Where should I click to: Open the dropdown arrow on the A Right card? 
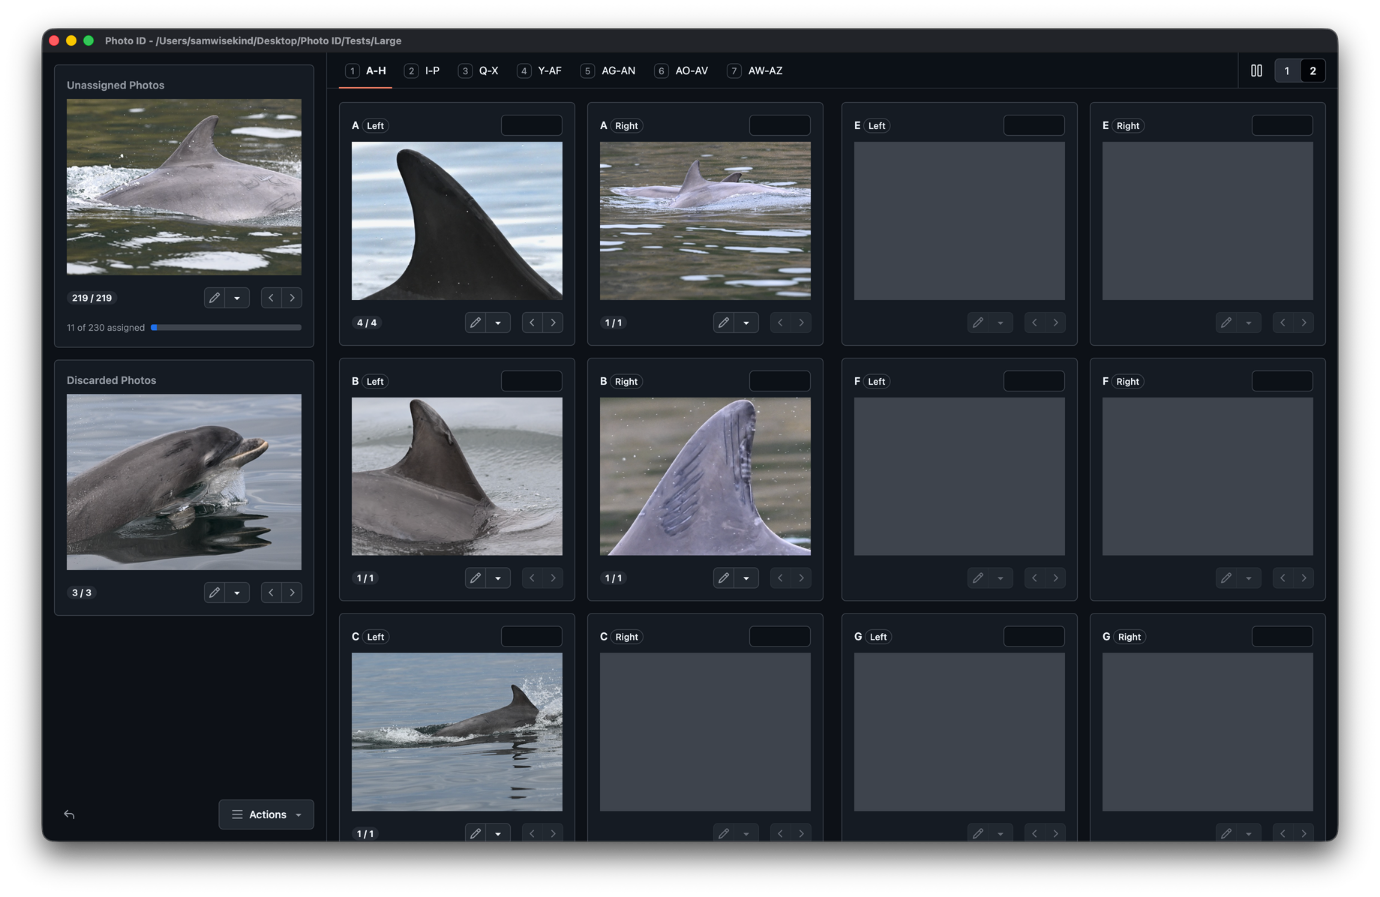coord(747,322)
